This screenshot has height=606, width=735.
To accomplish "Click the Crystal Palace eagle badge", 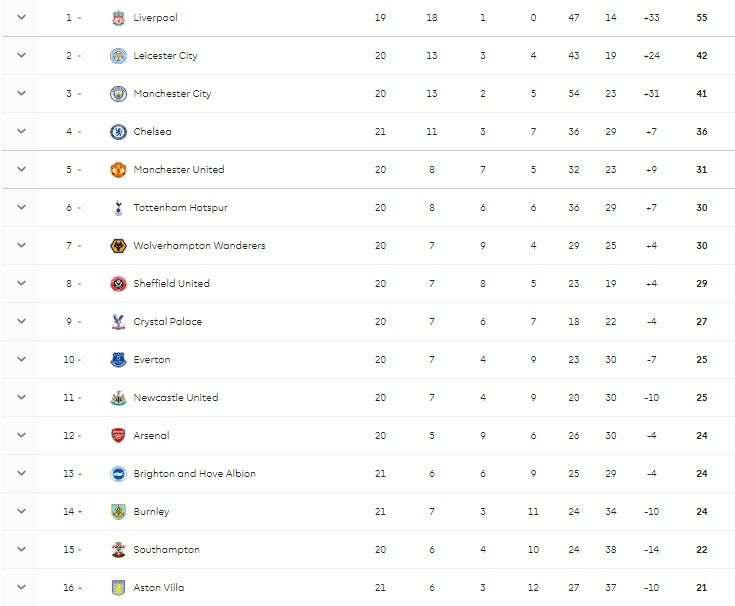I will (x=118, y=322).
